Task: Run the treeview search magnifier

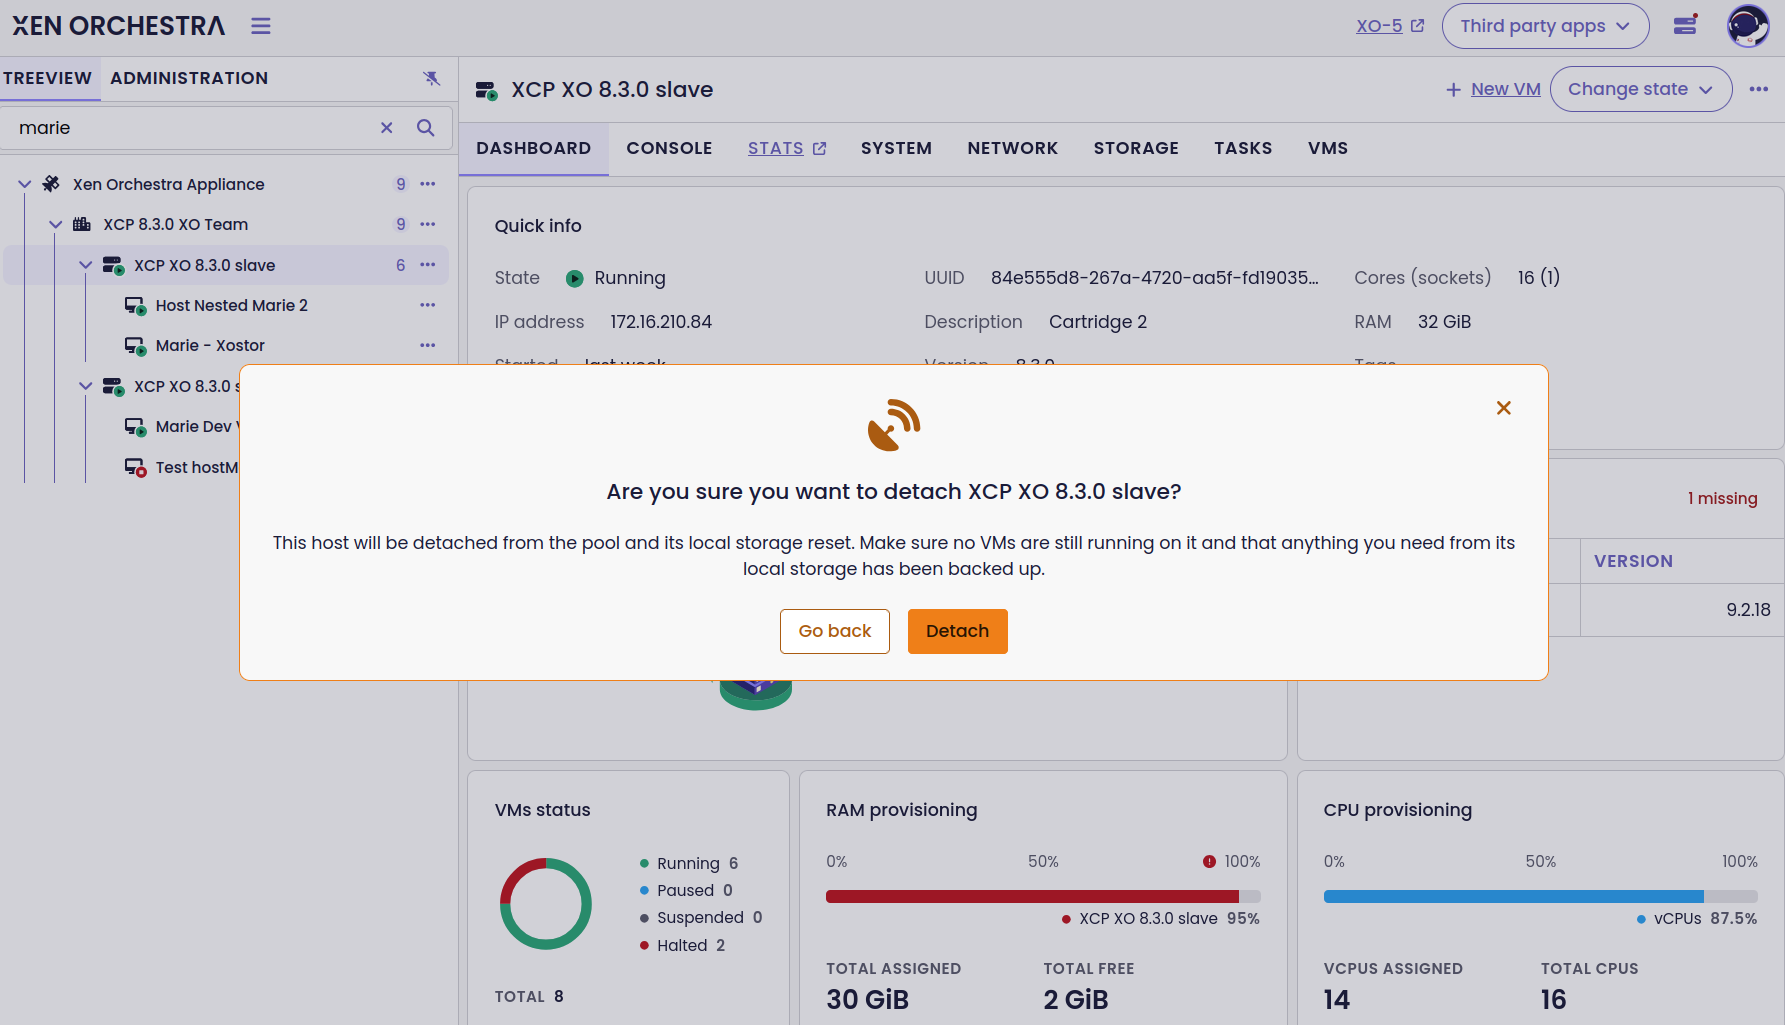Action: 425,128
